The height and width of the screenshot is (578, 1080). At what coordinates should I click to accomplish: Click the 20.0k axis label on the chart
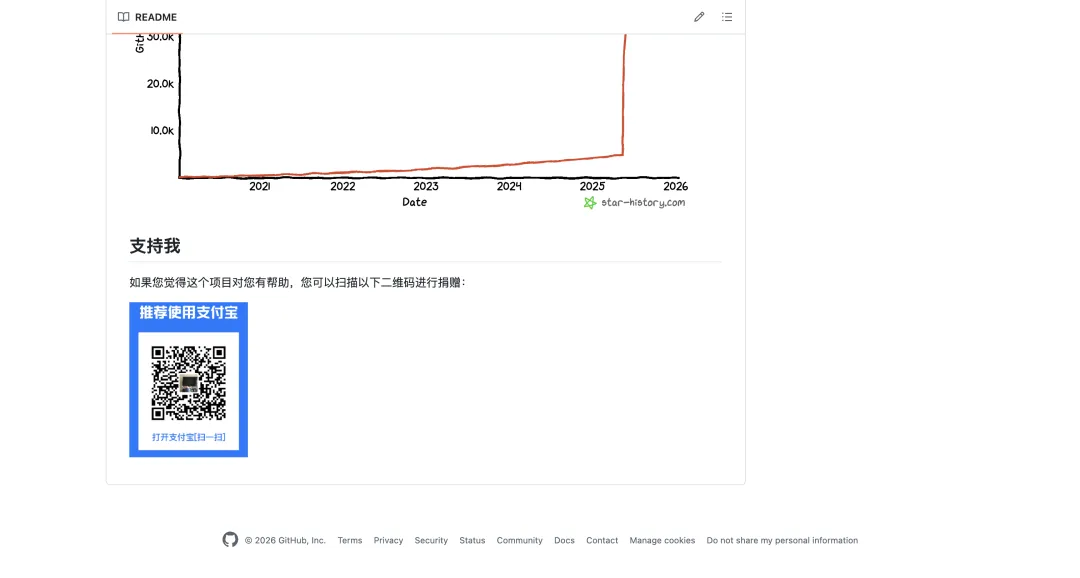160,83
